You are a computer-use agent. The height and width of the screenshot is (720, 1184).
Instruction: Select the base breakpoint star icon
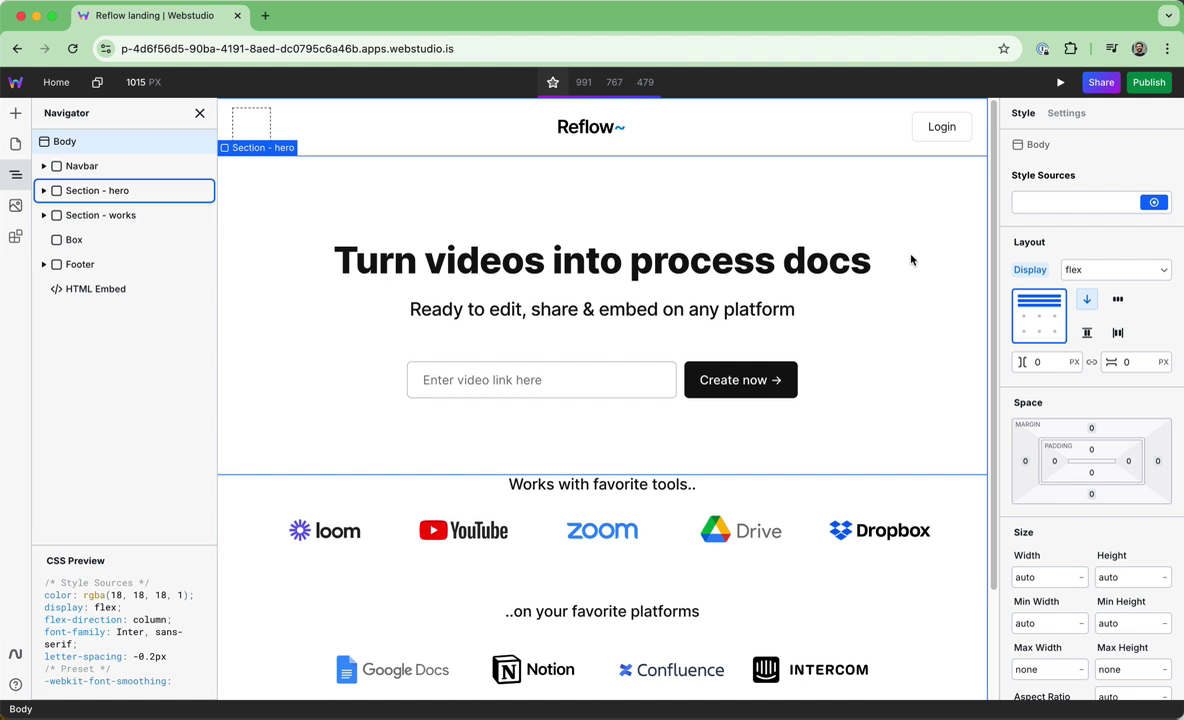pos(553,82)
